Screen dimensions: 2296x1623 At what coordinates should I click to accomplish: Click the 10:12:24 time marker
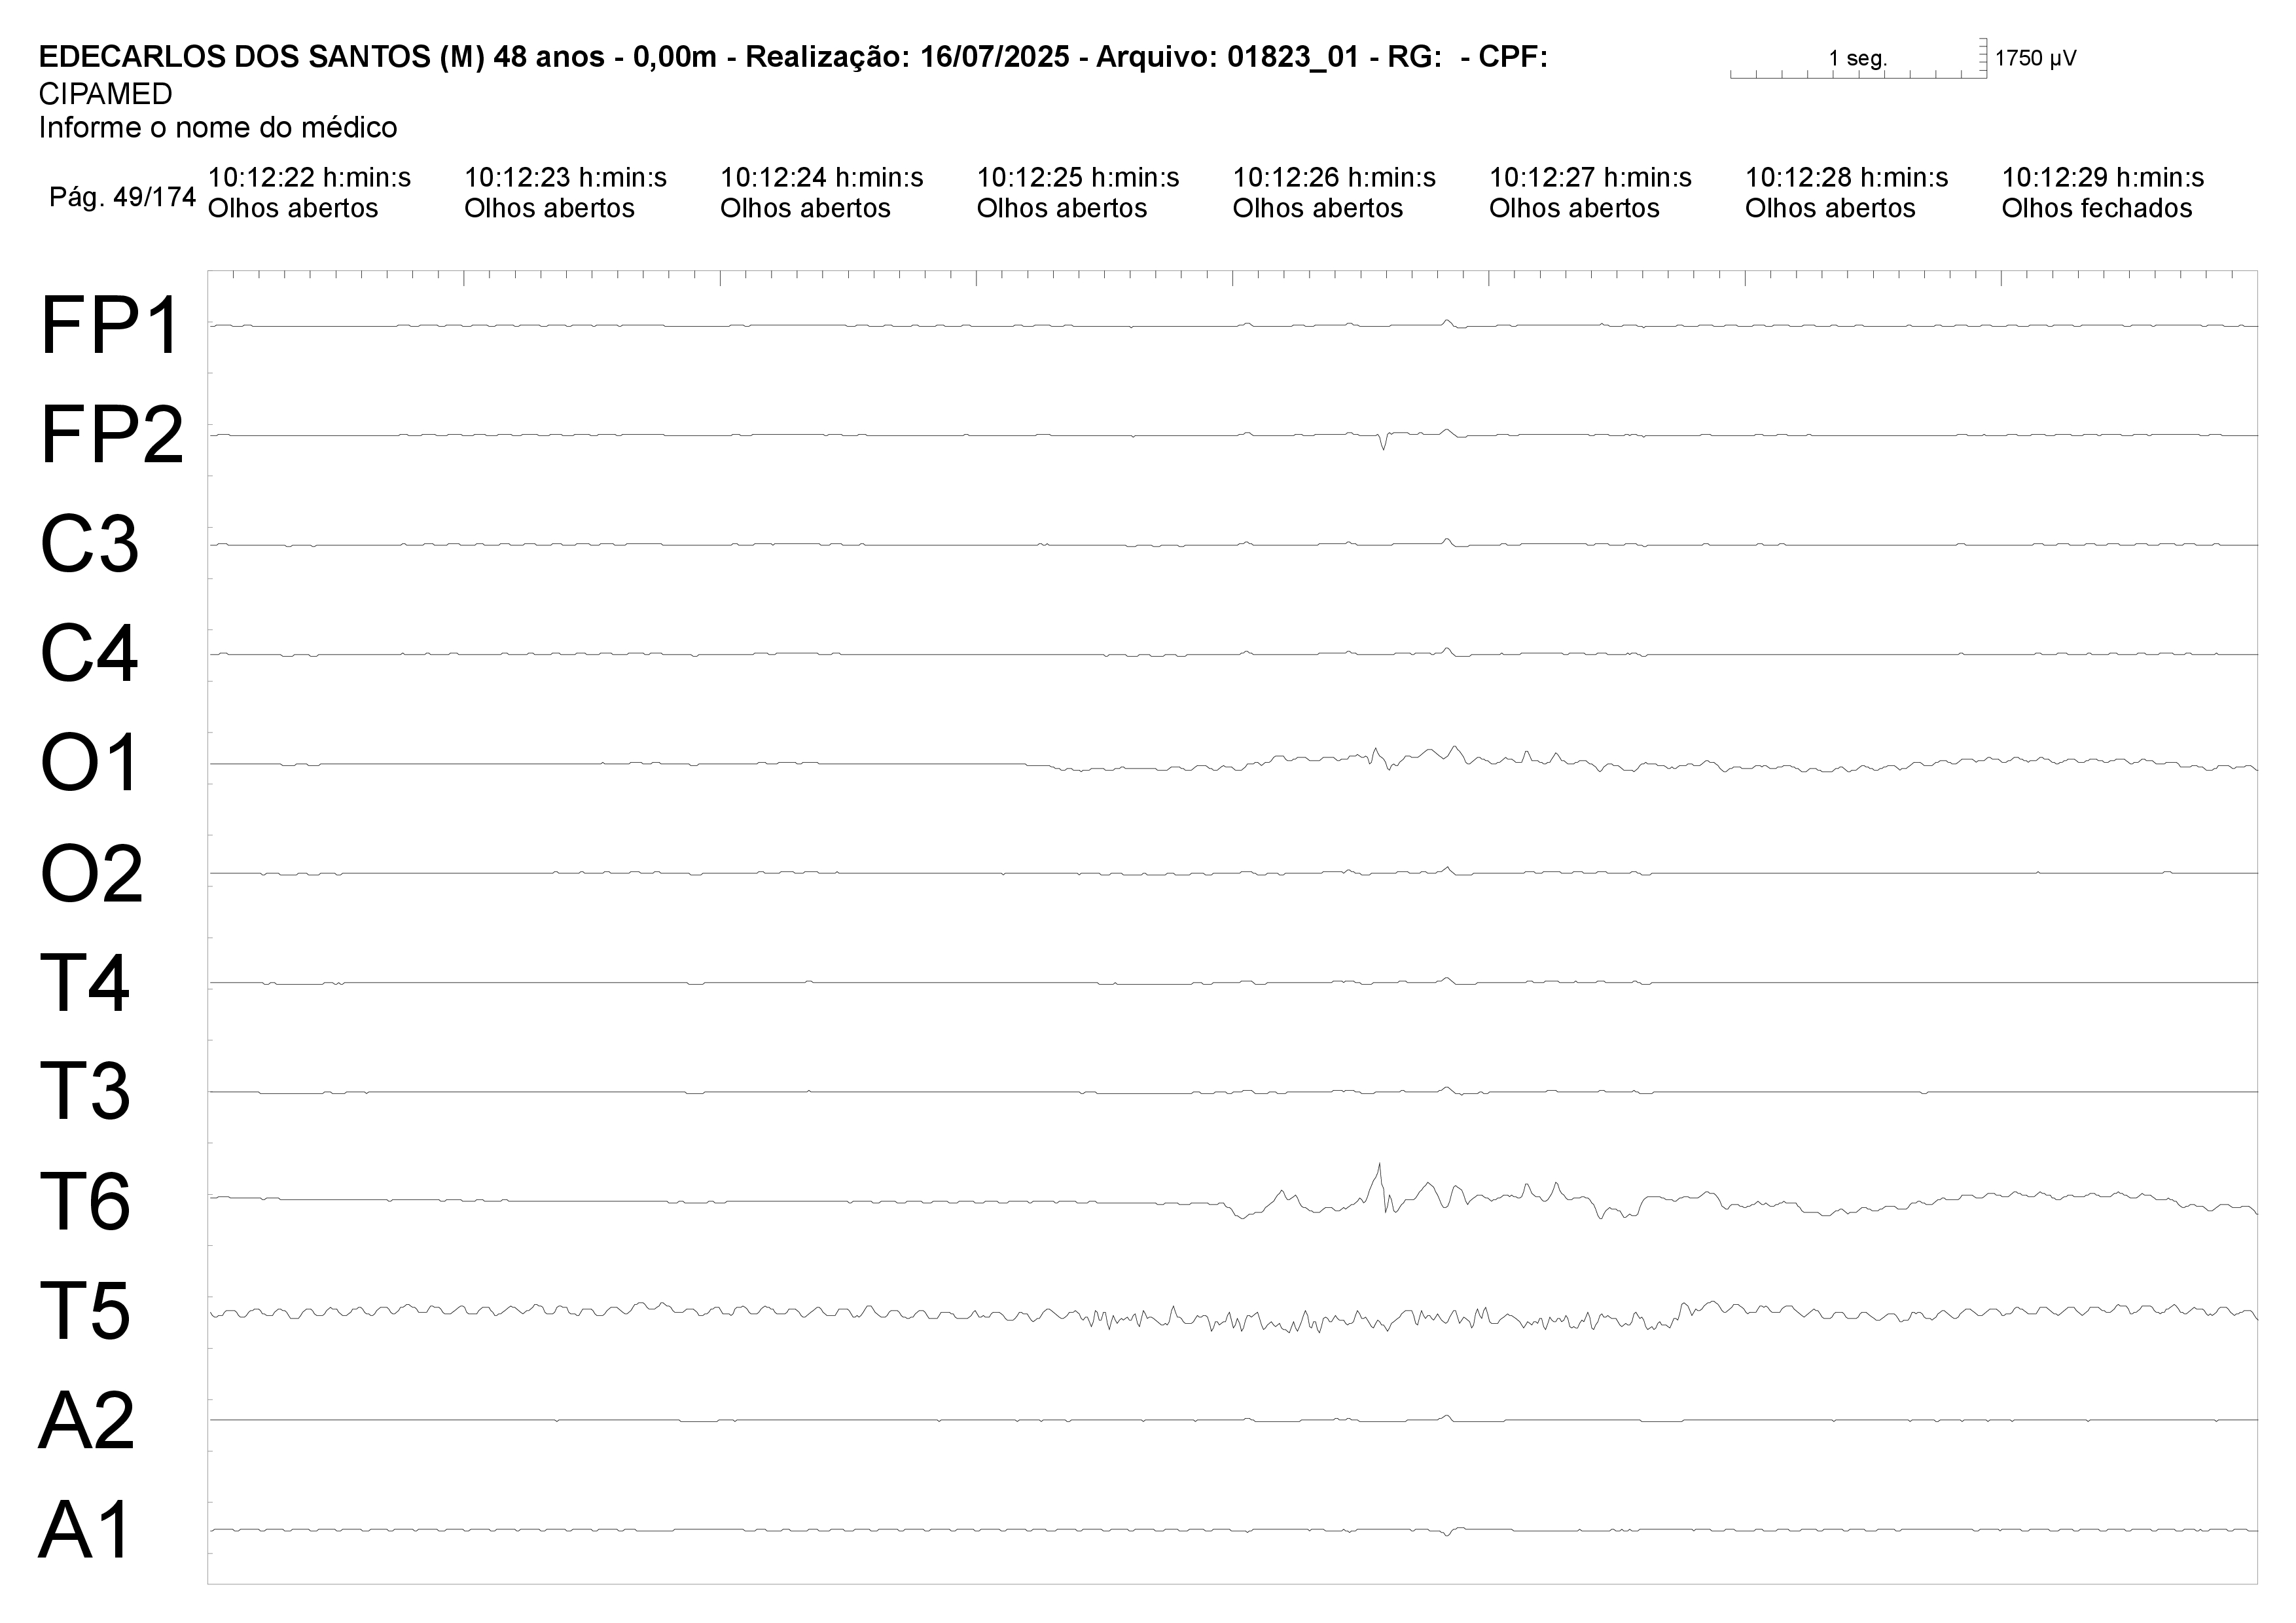coord(821,178)
